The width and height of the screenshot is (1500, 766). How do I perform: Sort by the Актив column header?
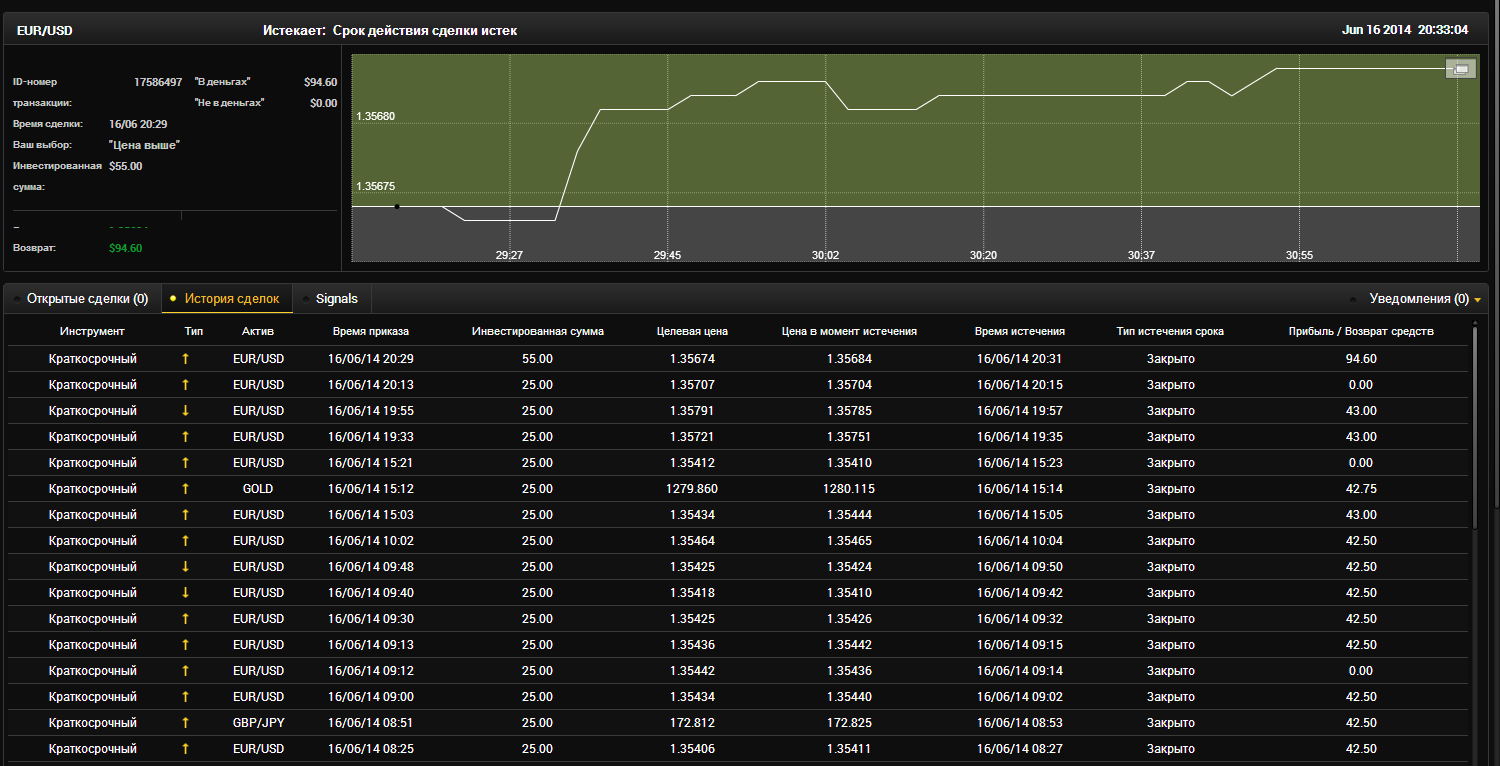click(258, 331)
